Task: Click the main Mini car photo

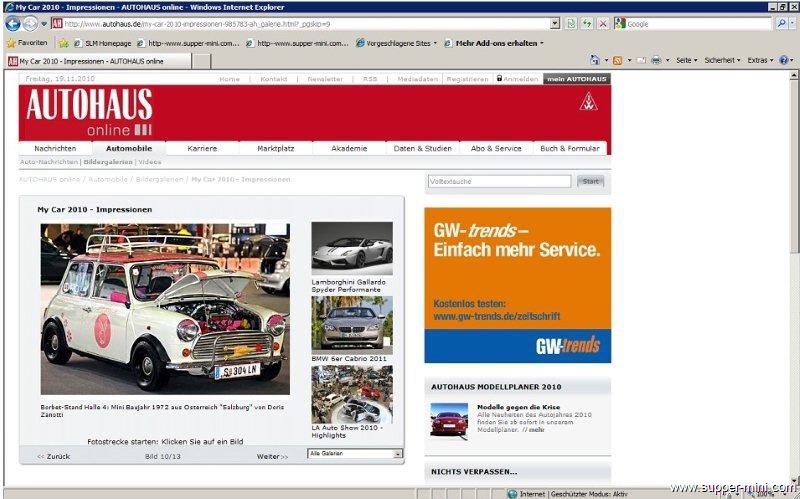Action: click(x=165, y=309)
